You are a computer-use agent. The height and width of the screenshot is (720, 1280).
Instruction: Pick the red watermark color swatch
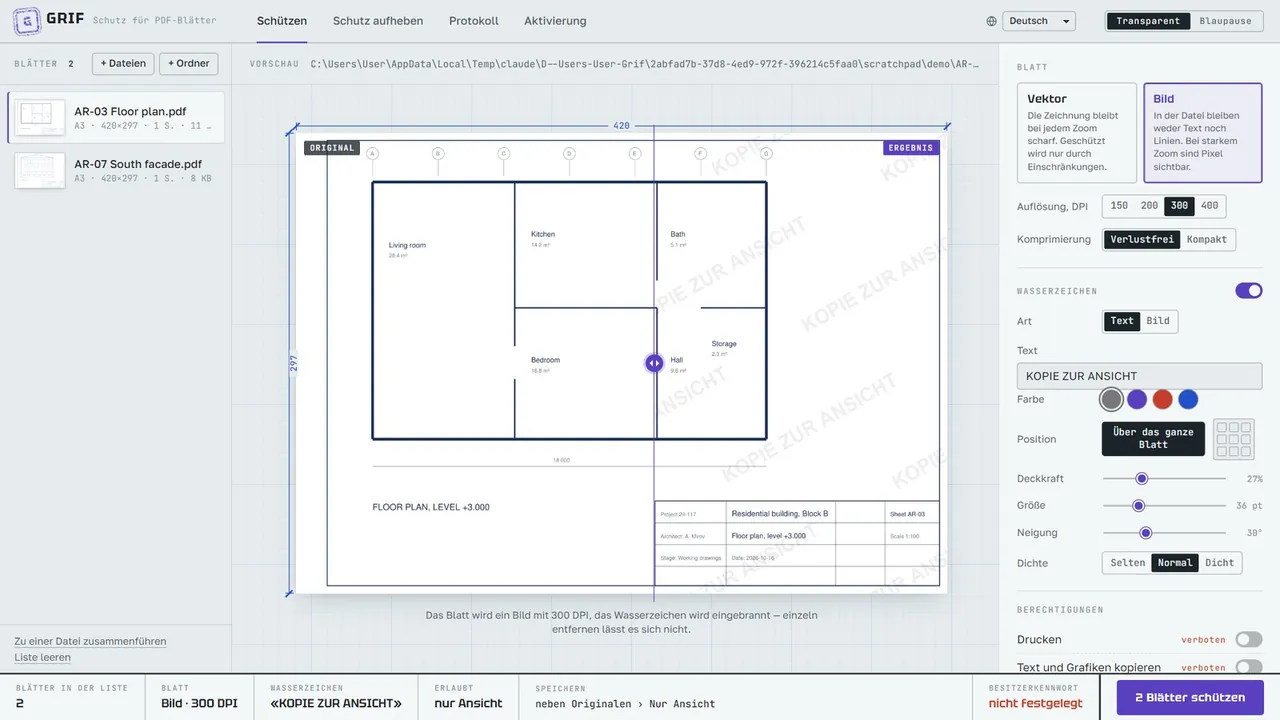point(1162,399)
